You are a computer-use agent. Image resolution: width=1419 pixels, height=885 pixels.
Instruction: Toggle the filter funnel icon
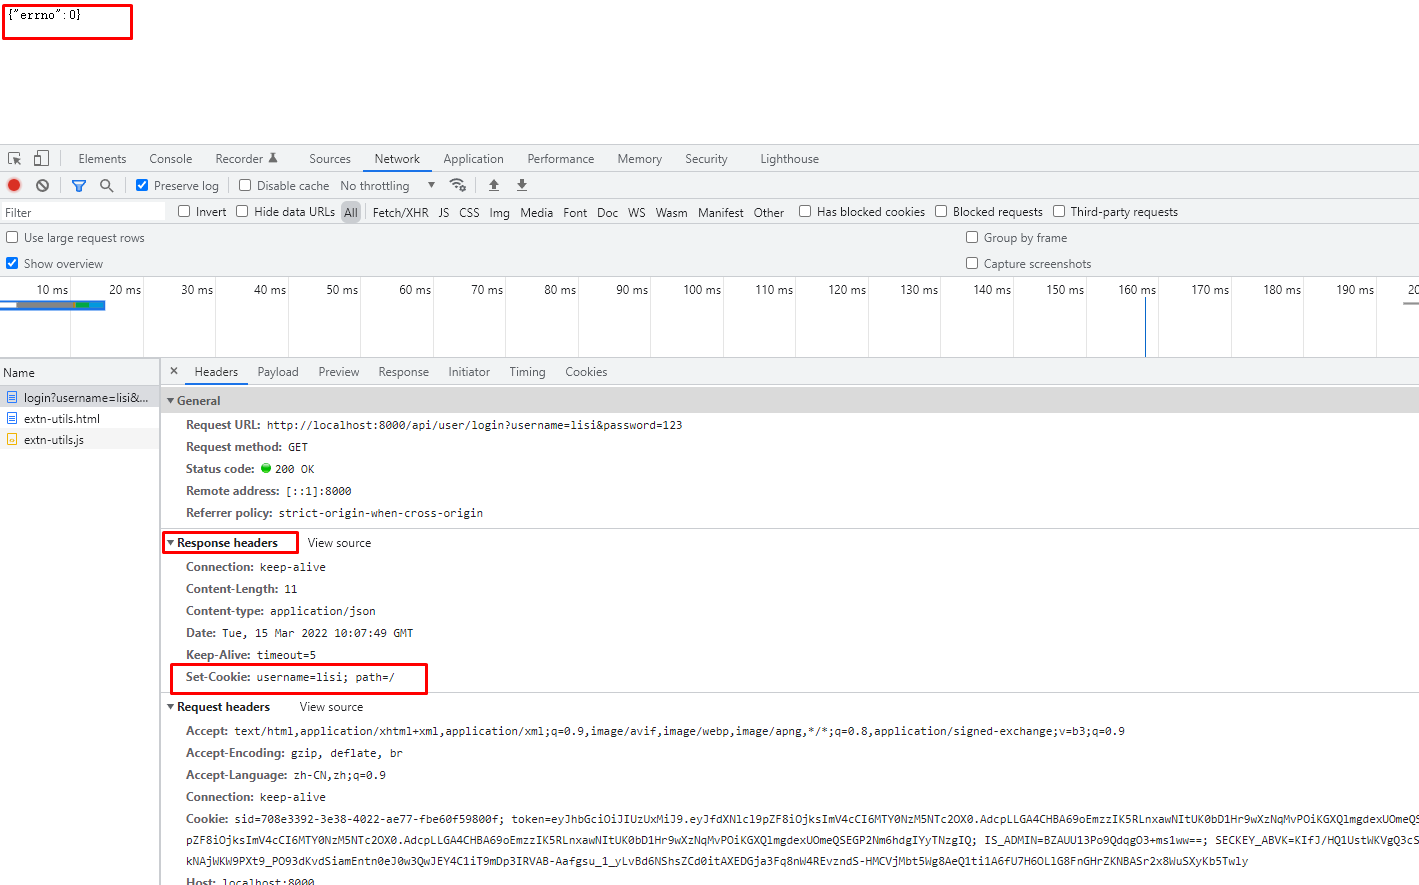coord(79,186)
